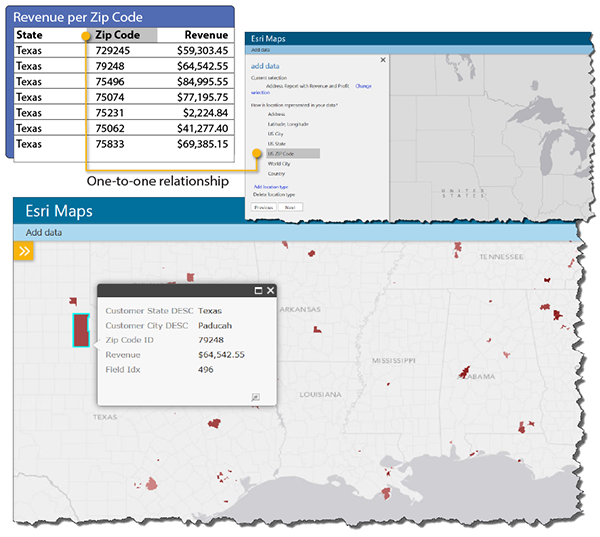Click zip code cell 75833
600x537 pixels.
pos(110,144)
